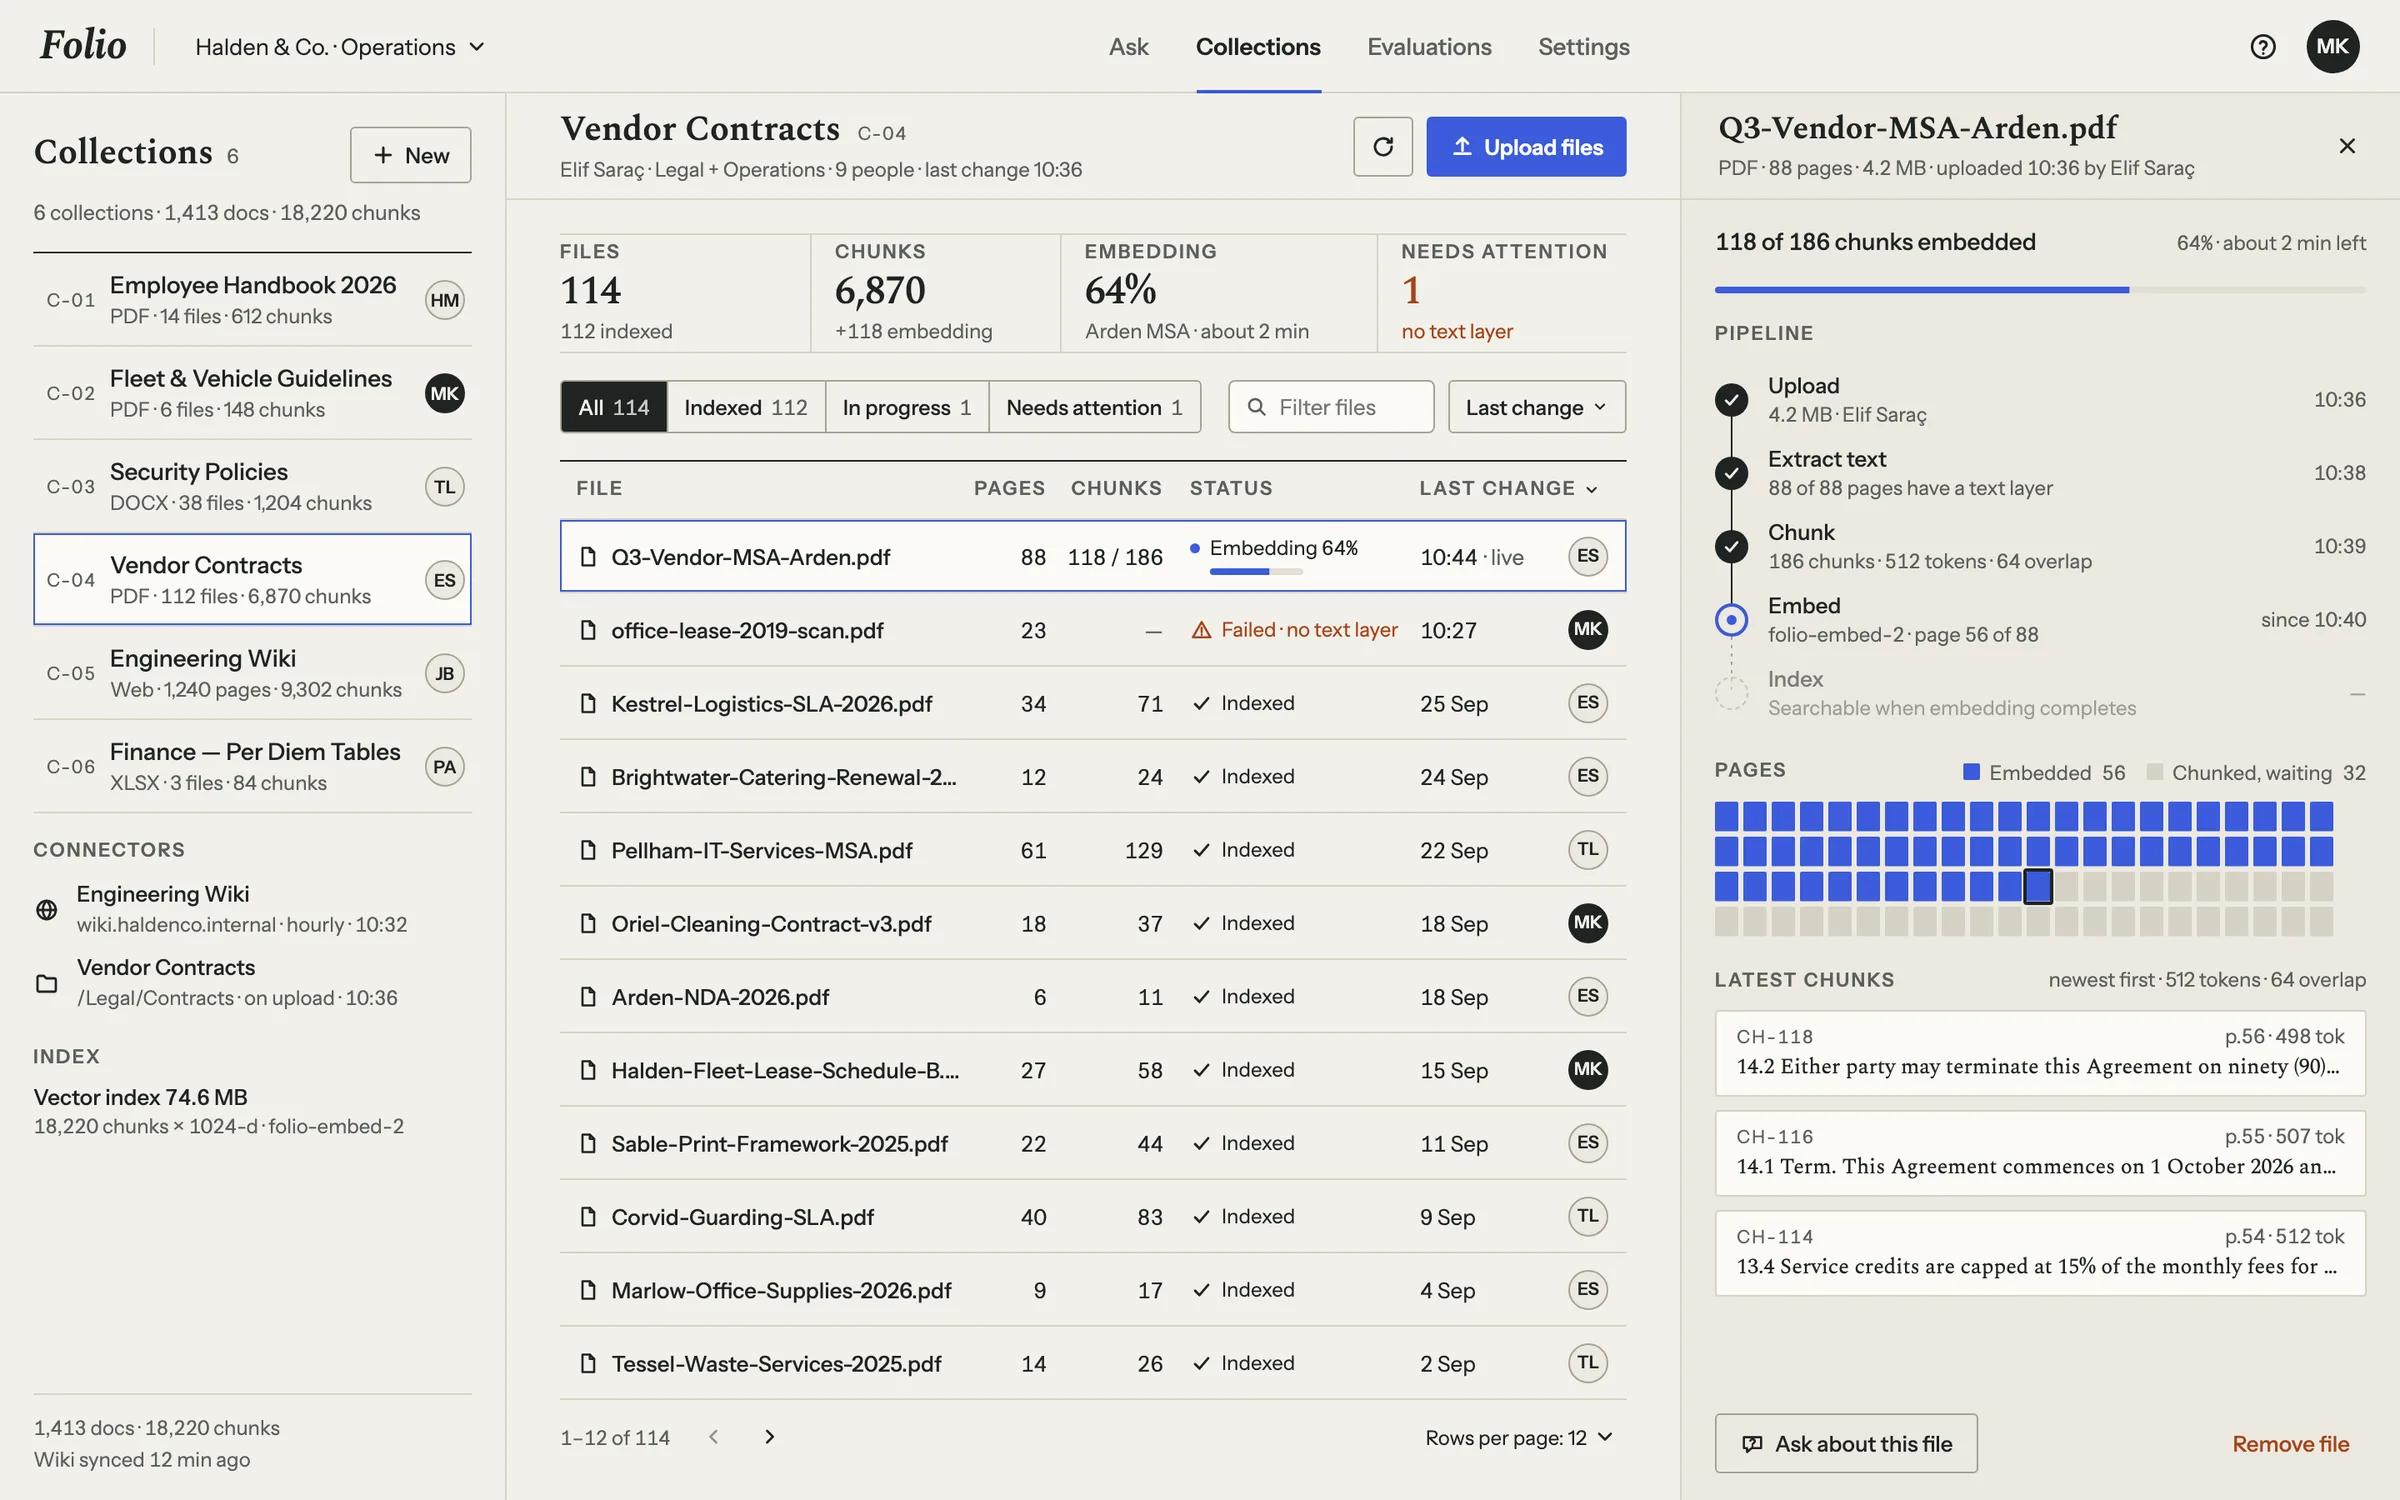Open Rows per page: 12 dropdown
Image resolution: width=2400 pixels, height=1500 pixels.
[x=1519, y=1437]
